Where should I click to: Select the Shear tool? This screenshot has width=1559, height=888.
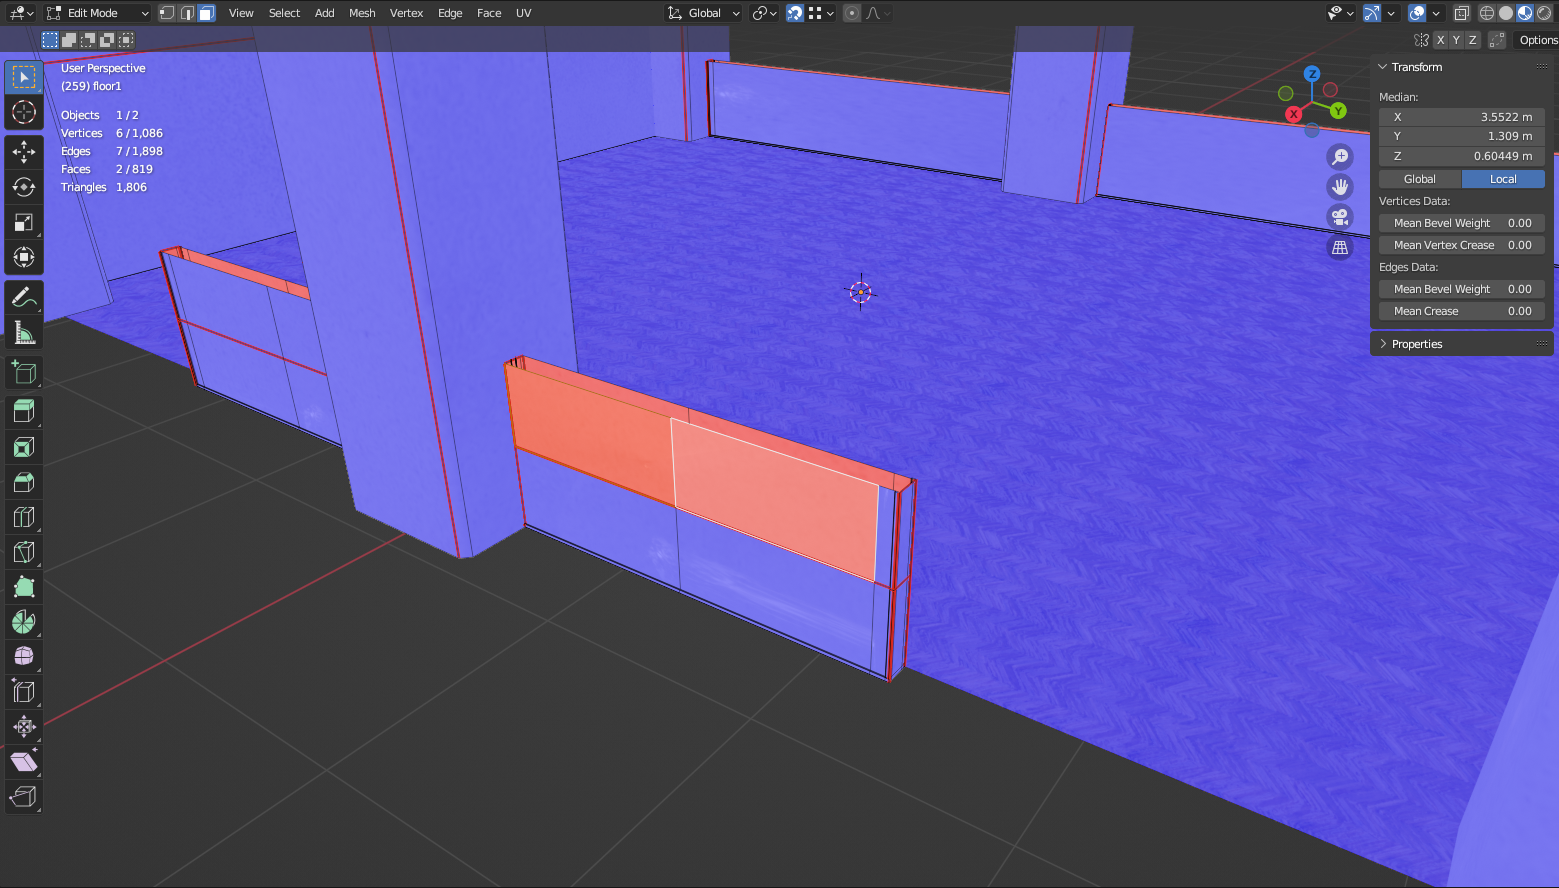(x=24, y=762)
